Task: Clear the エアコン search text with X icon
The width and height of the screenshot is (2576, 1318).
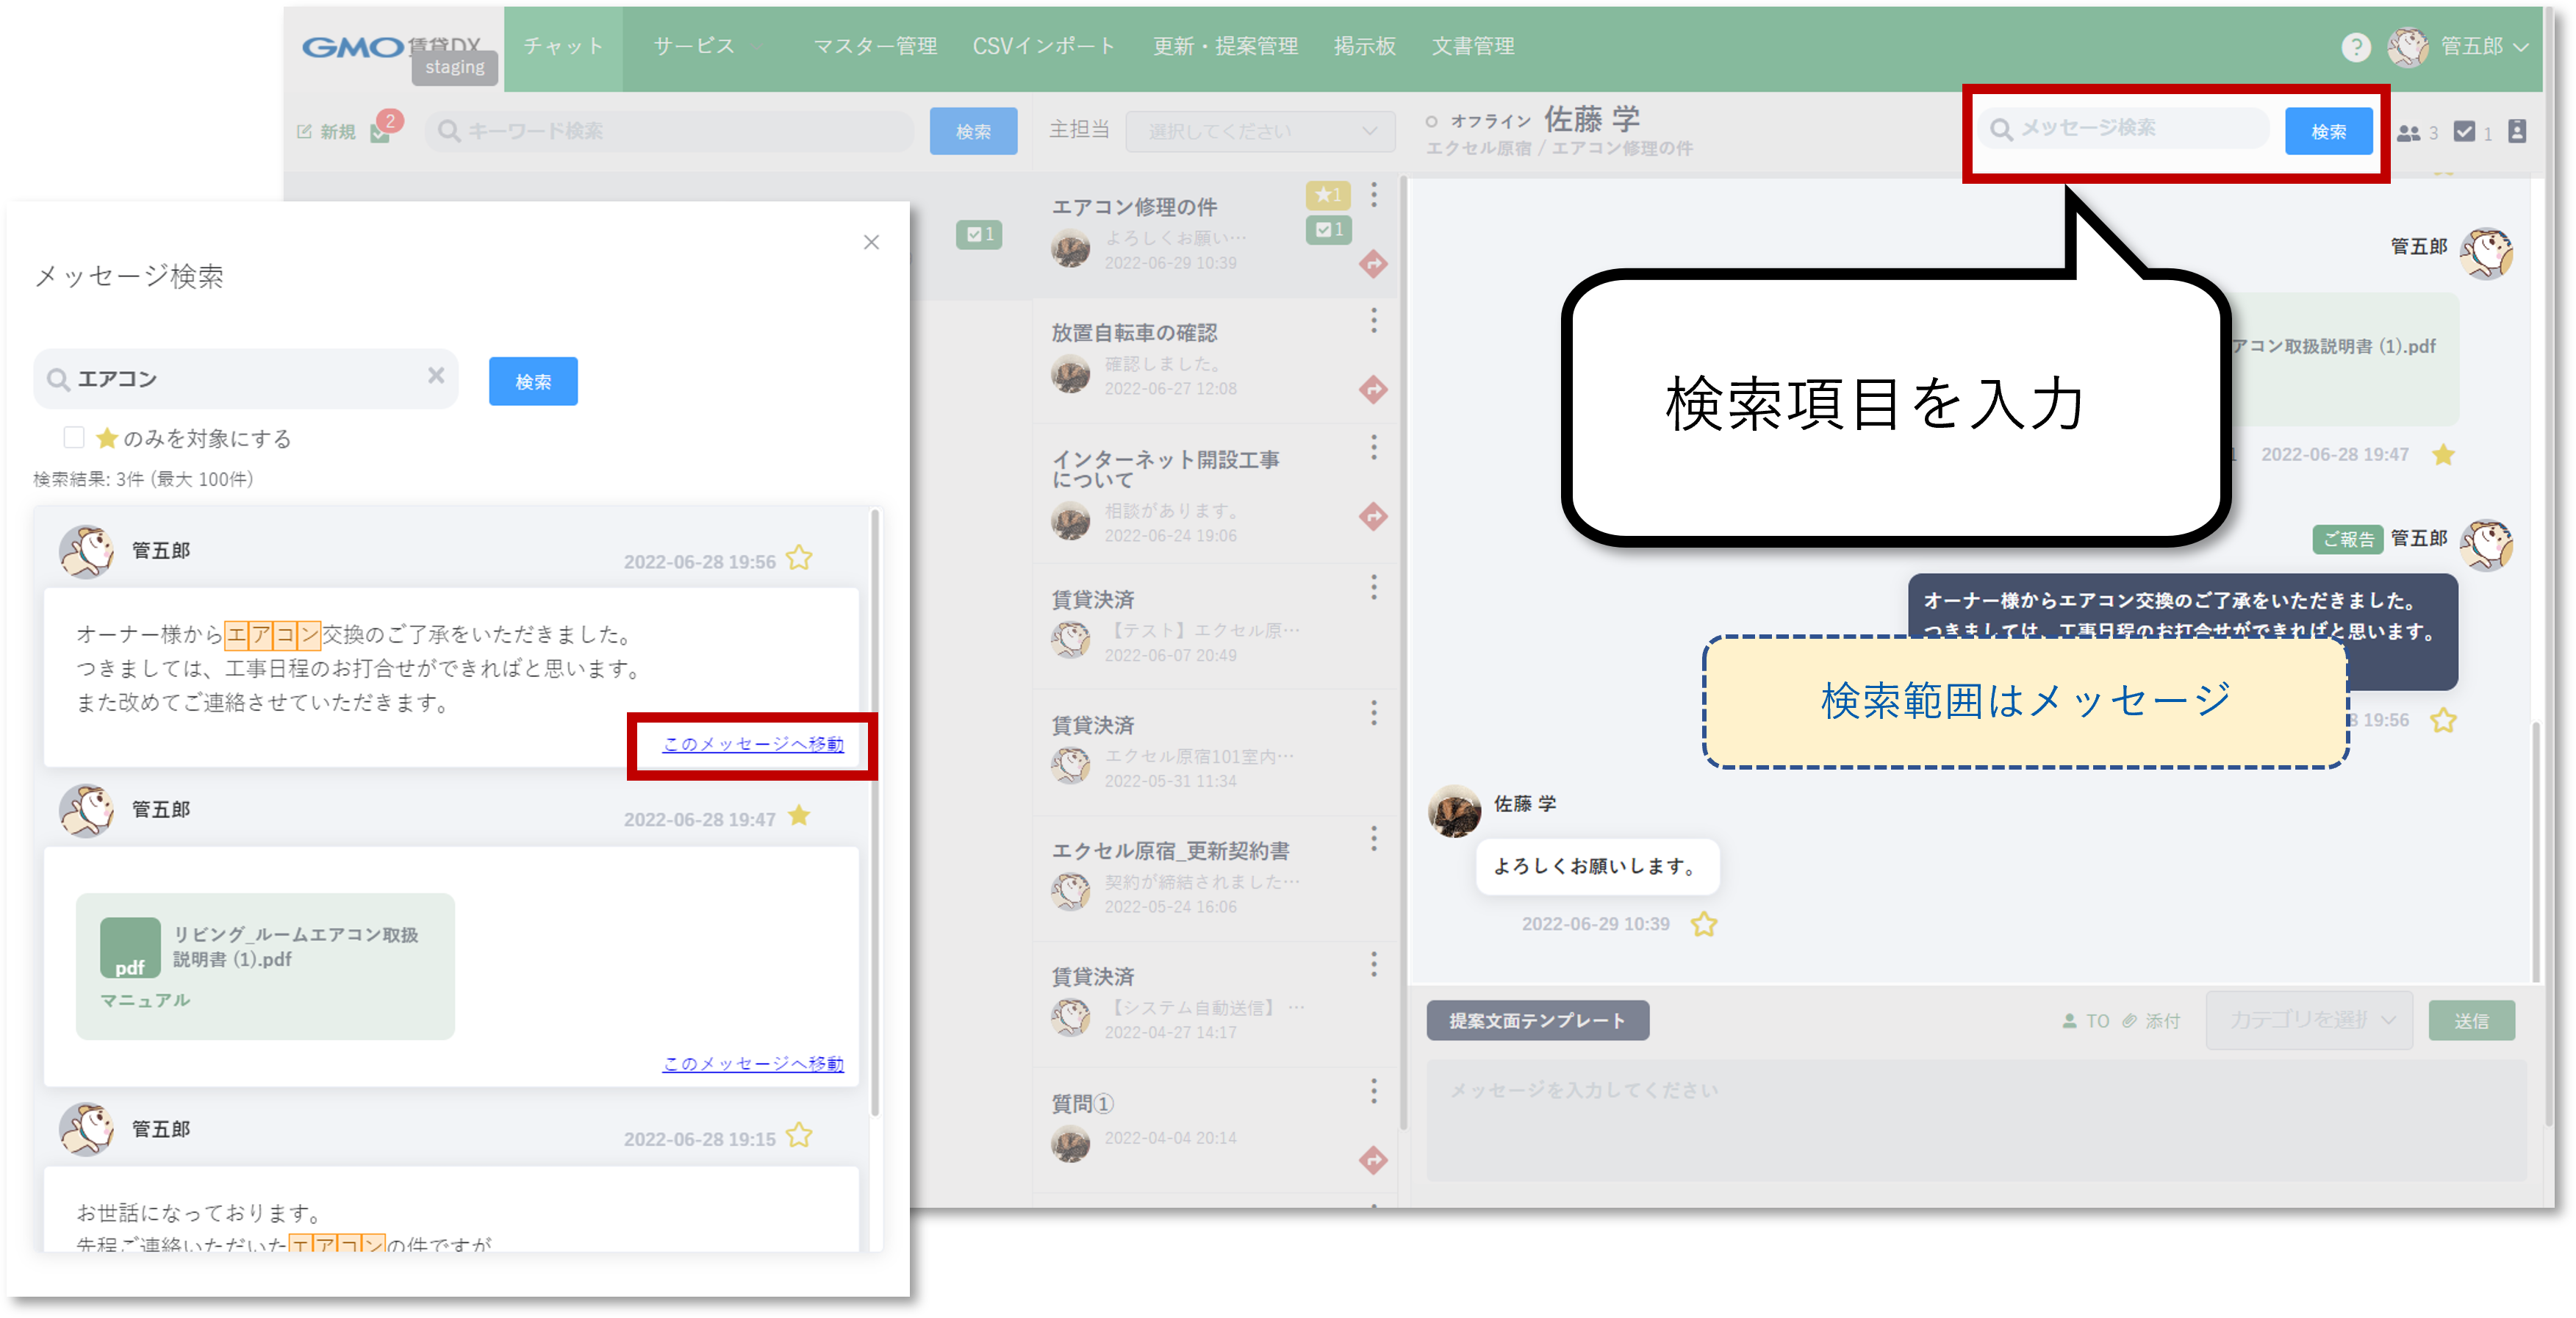Action: [x=436, y=376]
